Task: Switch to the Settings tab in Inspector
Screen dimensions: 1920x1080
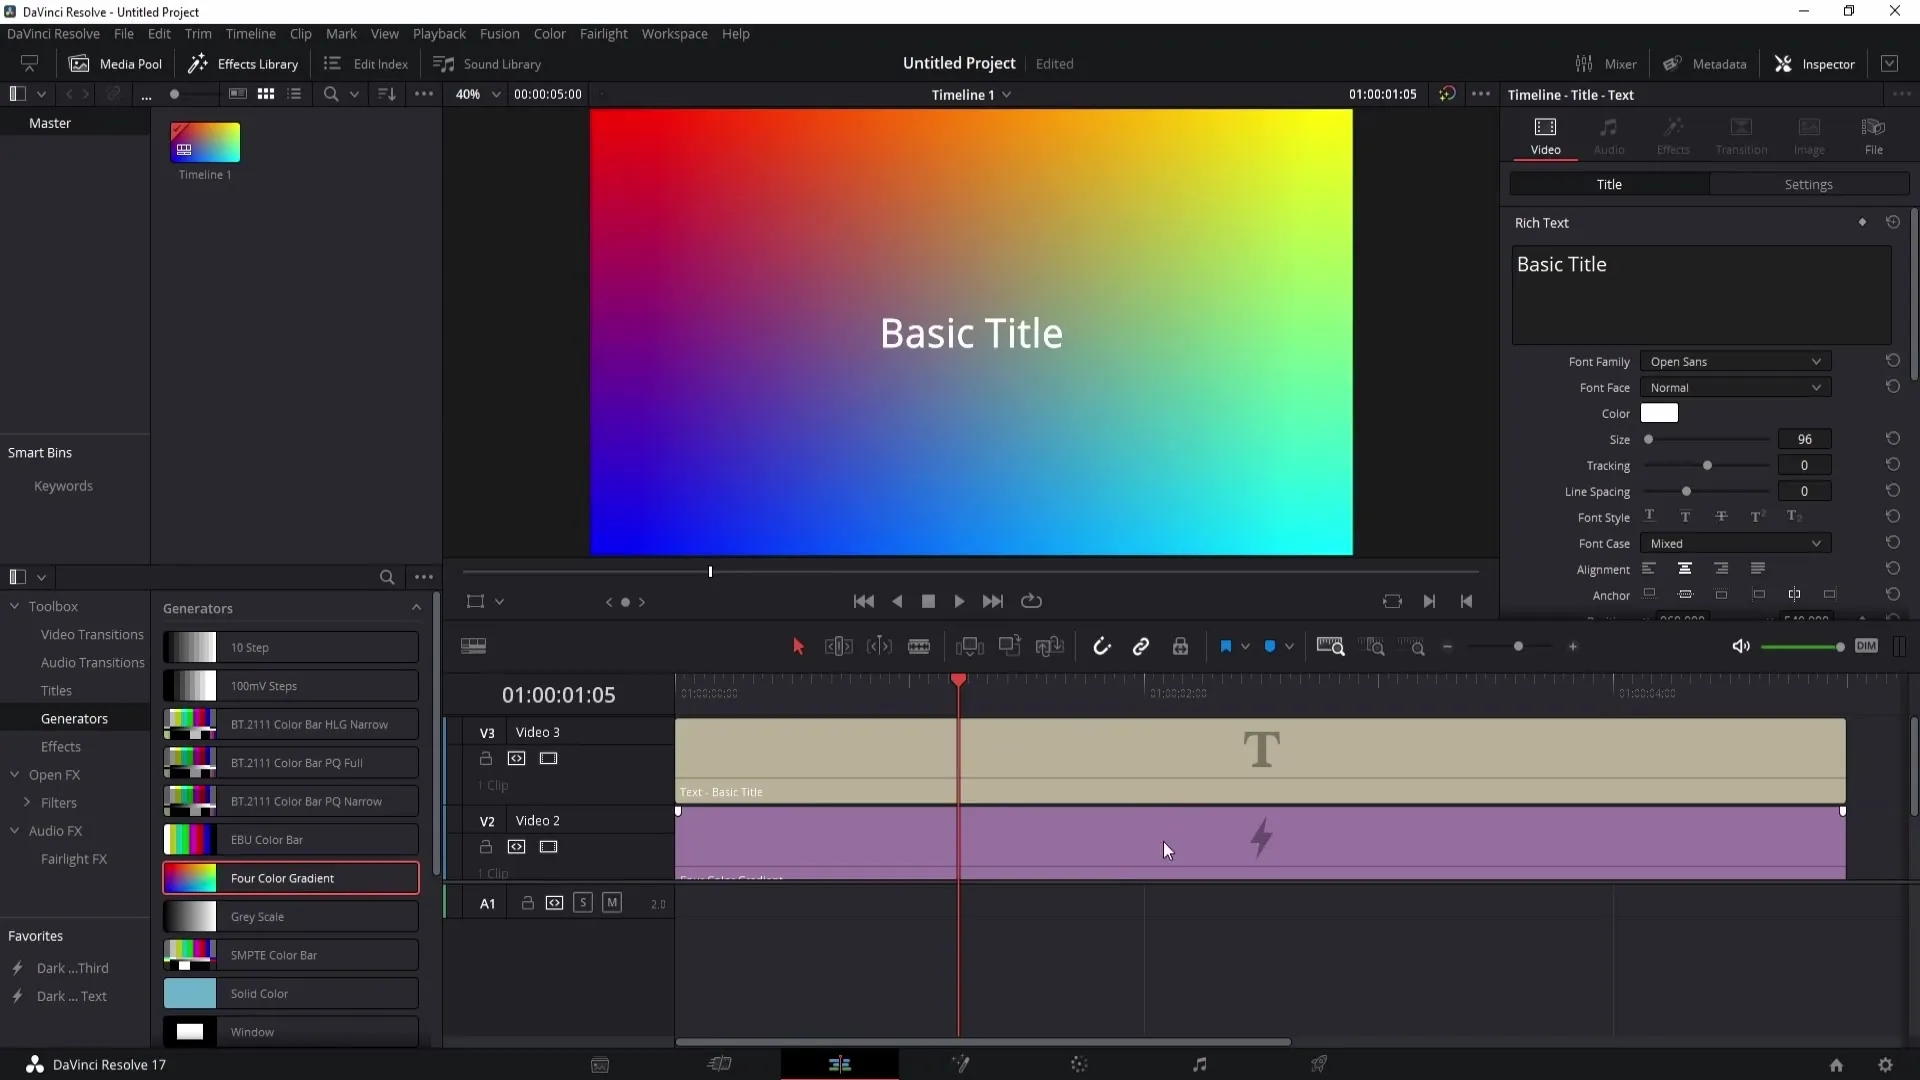Action: coord(1808,185)
